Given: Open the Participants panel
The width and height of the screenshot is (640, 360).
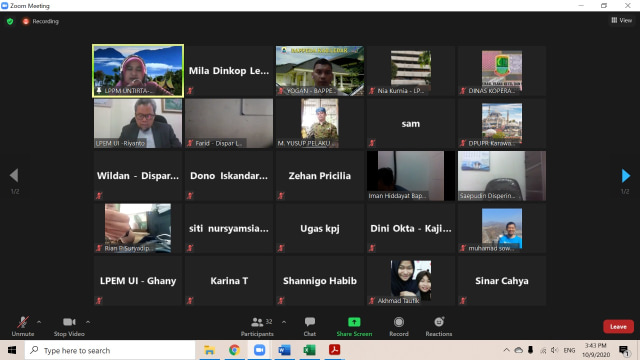Looking at the screenshot, I should pyautogui.click(x=257, y=327).
